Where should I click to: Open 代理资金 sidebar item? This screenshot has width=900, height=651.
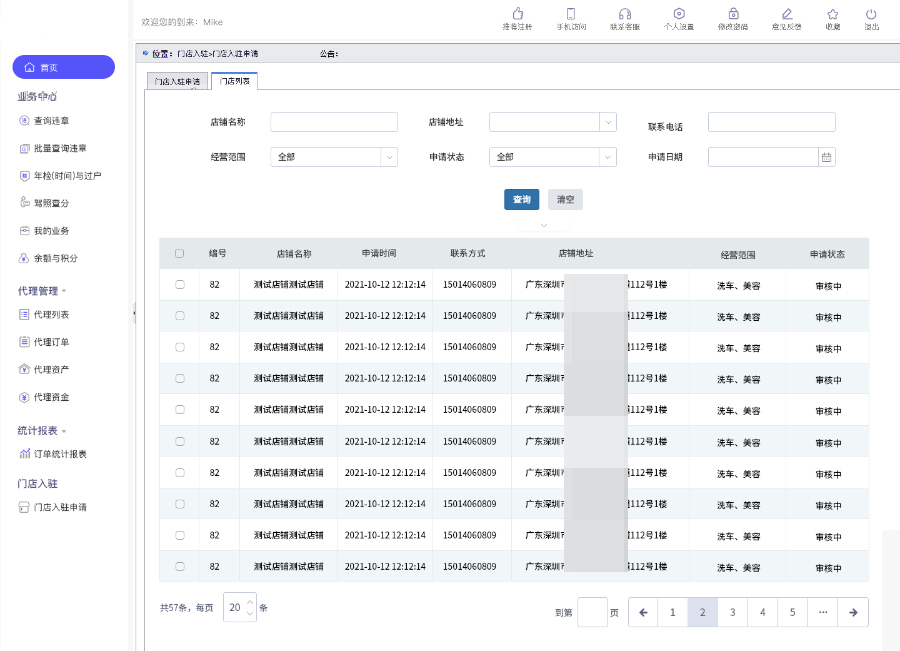44,397
